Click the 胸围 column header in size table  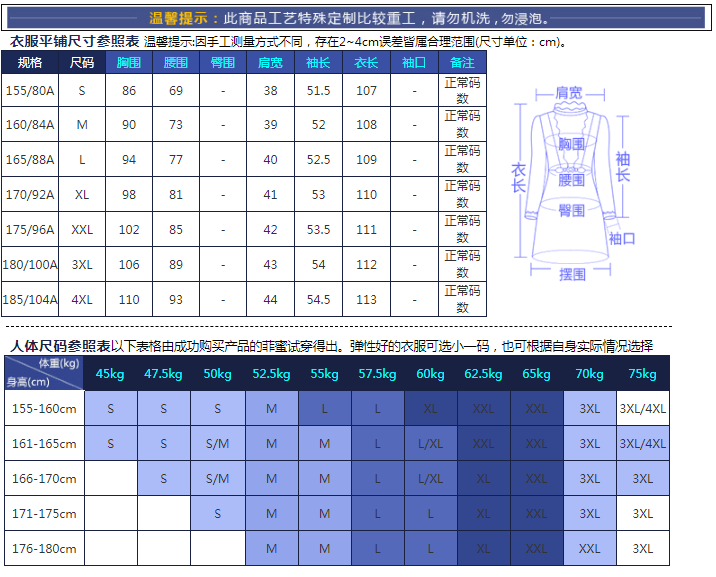click(129, 62)
